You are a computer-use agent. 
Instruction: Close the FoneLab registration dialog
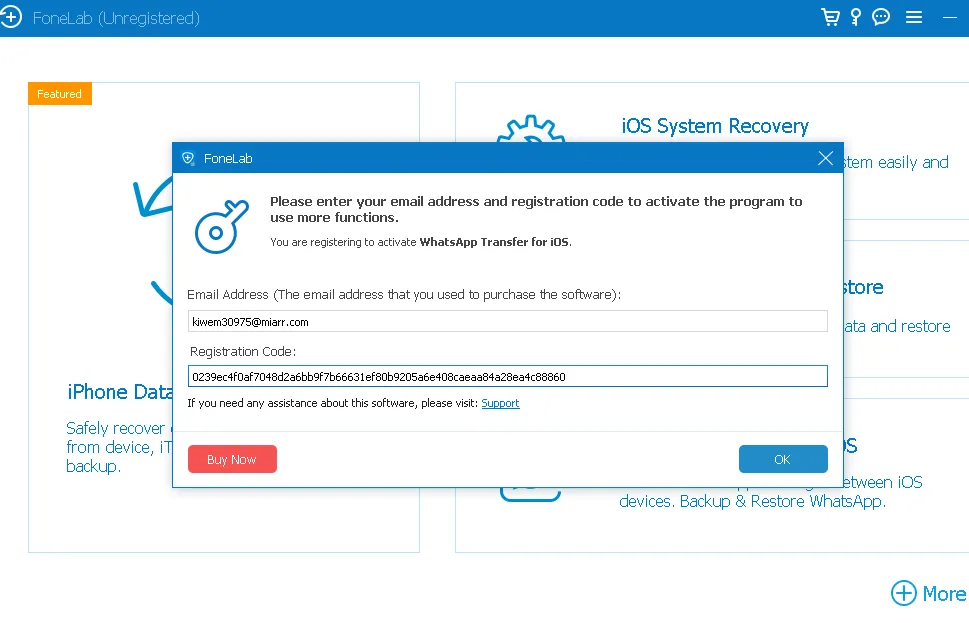[x=825, y=158]
